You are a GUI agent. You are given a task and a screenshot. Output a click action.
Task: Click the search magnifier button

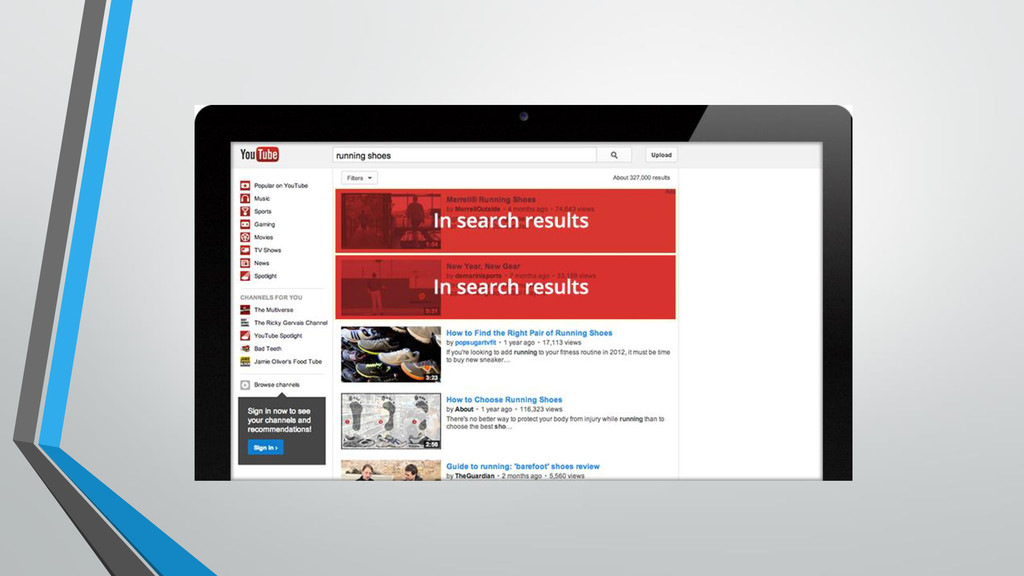(614, 155)
